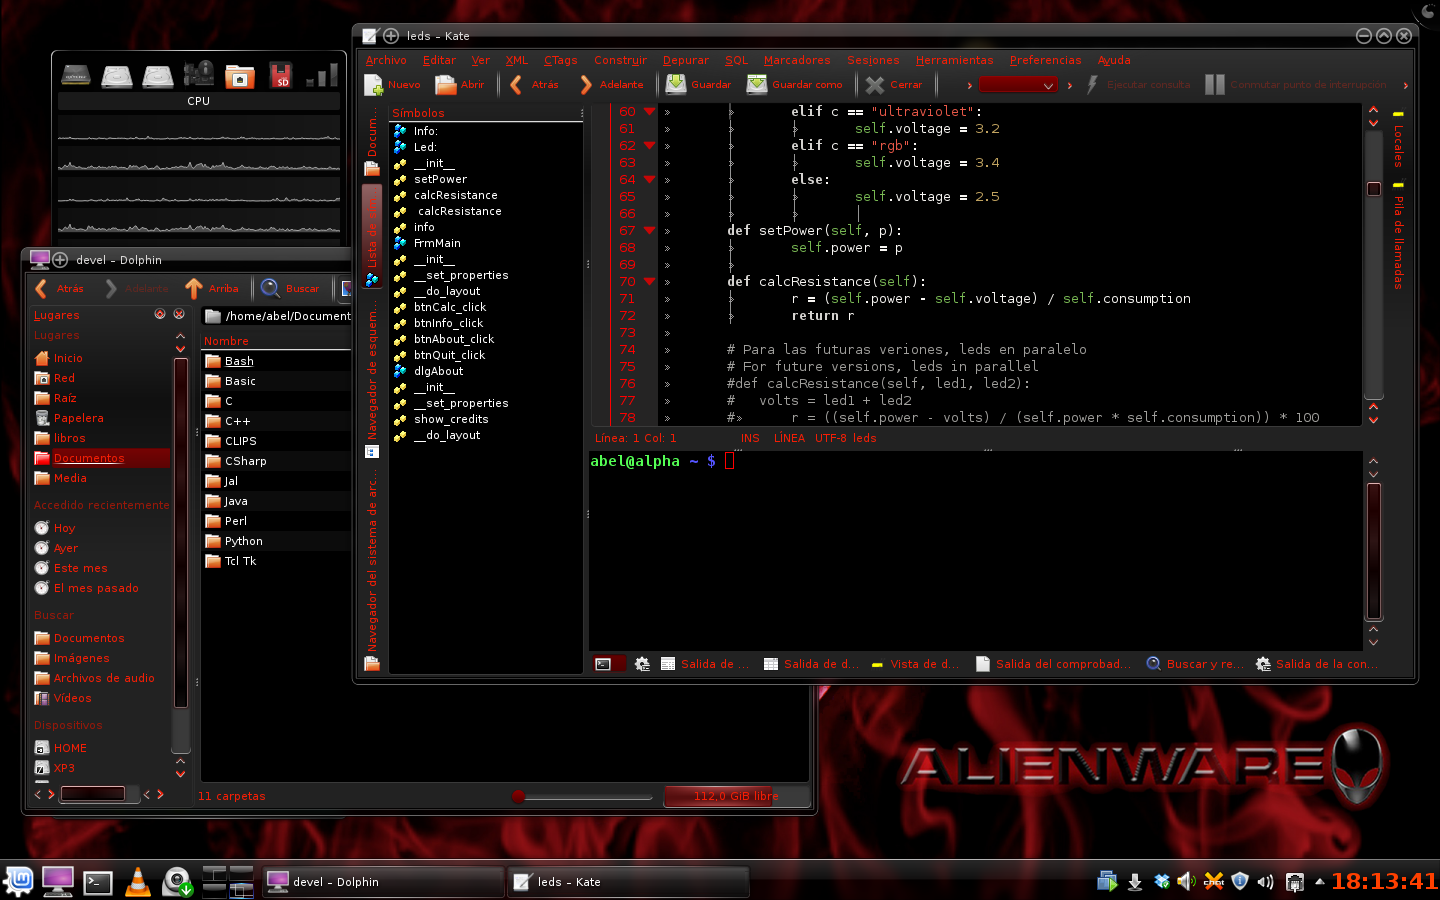Collapse the fold at line 70 calcResistance
1440x900 pixels.
pyautogui.click(x=649, y=282)
